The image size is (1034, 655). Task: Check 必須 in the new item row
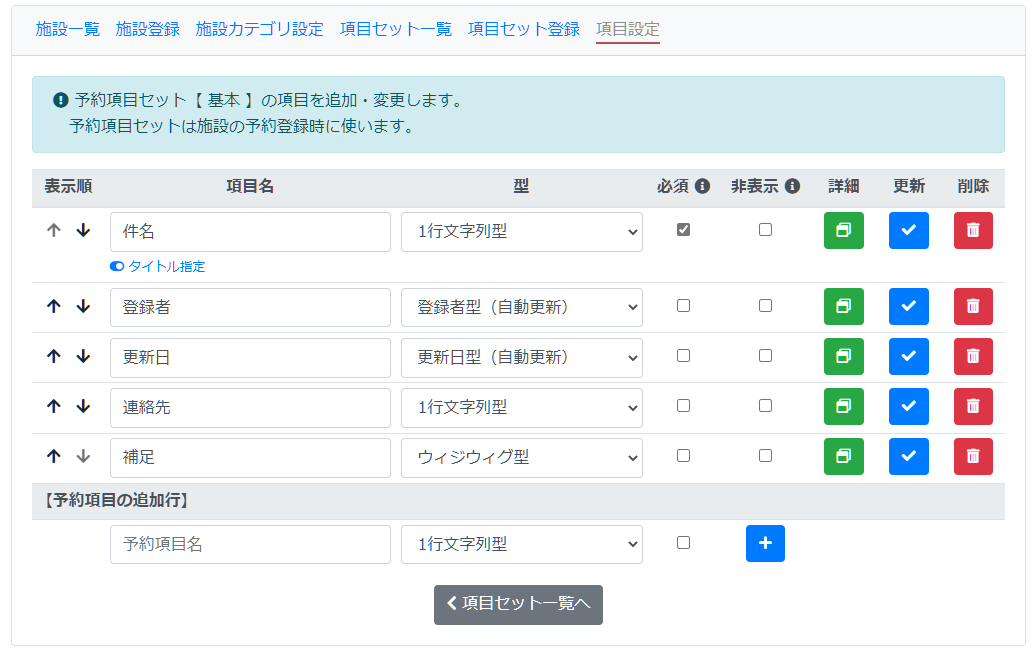point(683,542)
